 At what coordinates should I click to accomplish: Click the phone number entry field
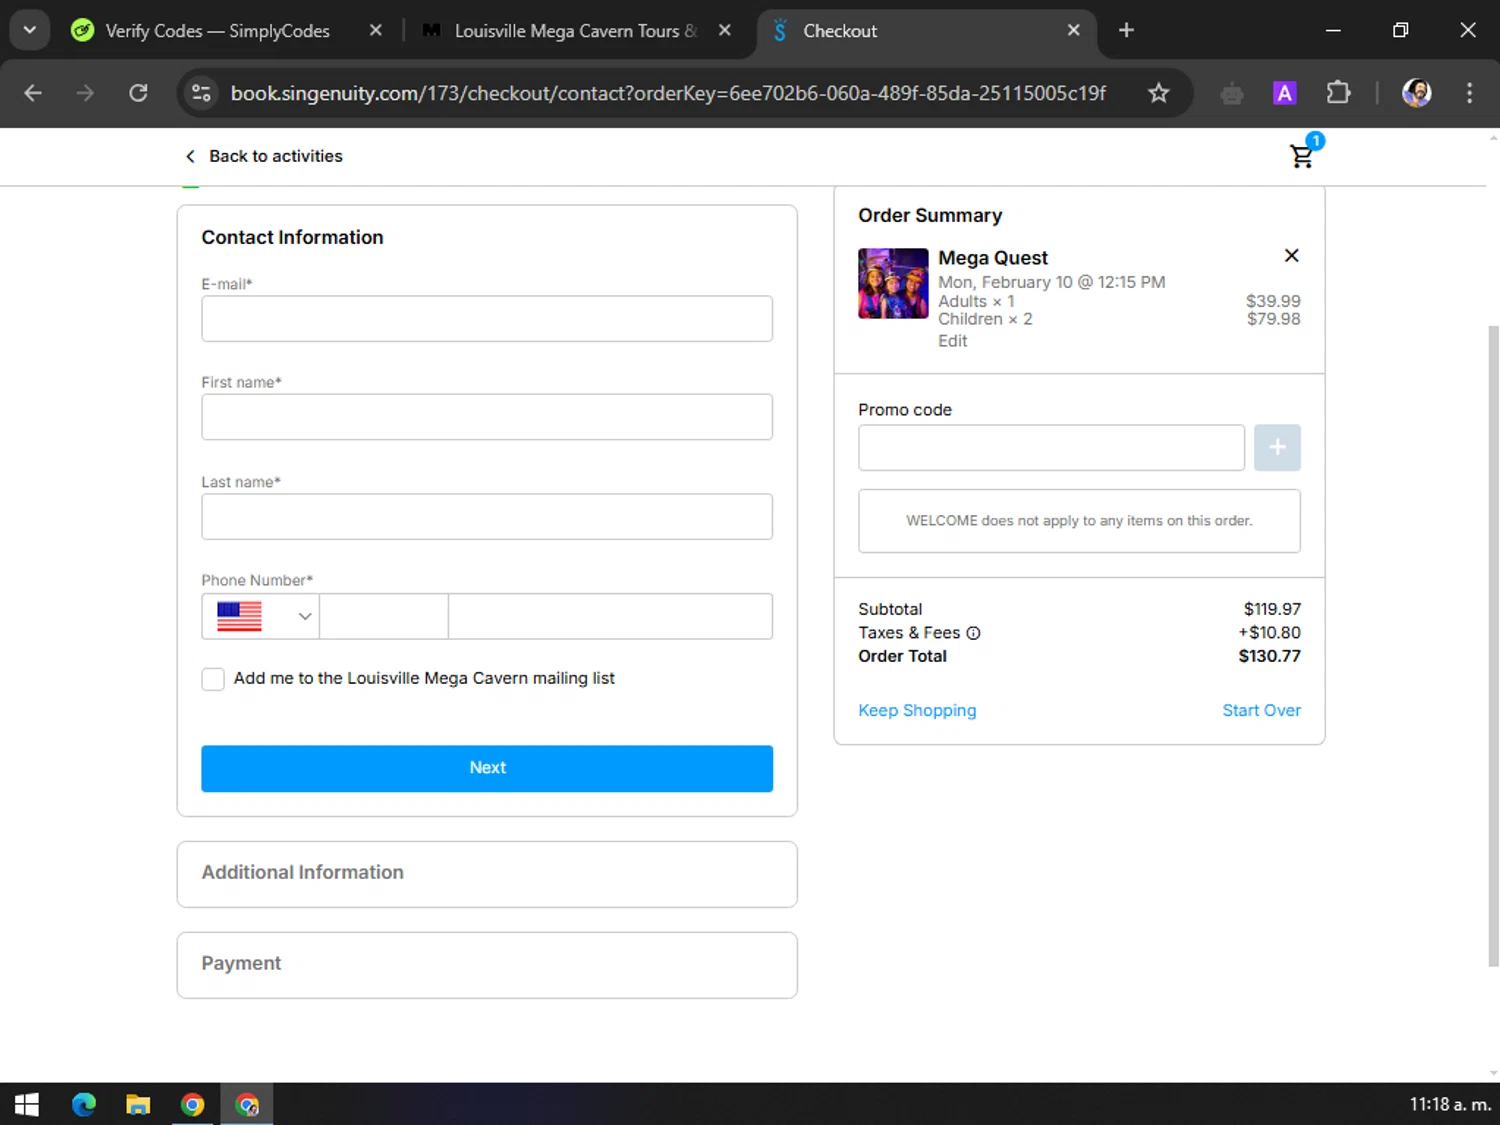(610, 616)
